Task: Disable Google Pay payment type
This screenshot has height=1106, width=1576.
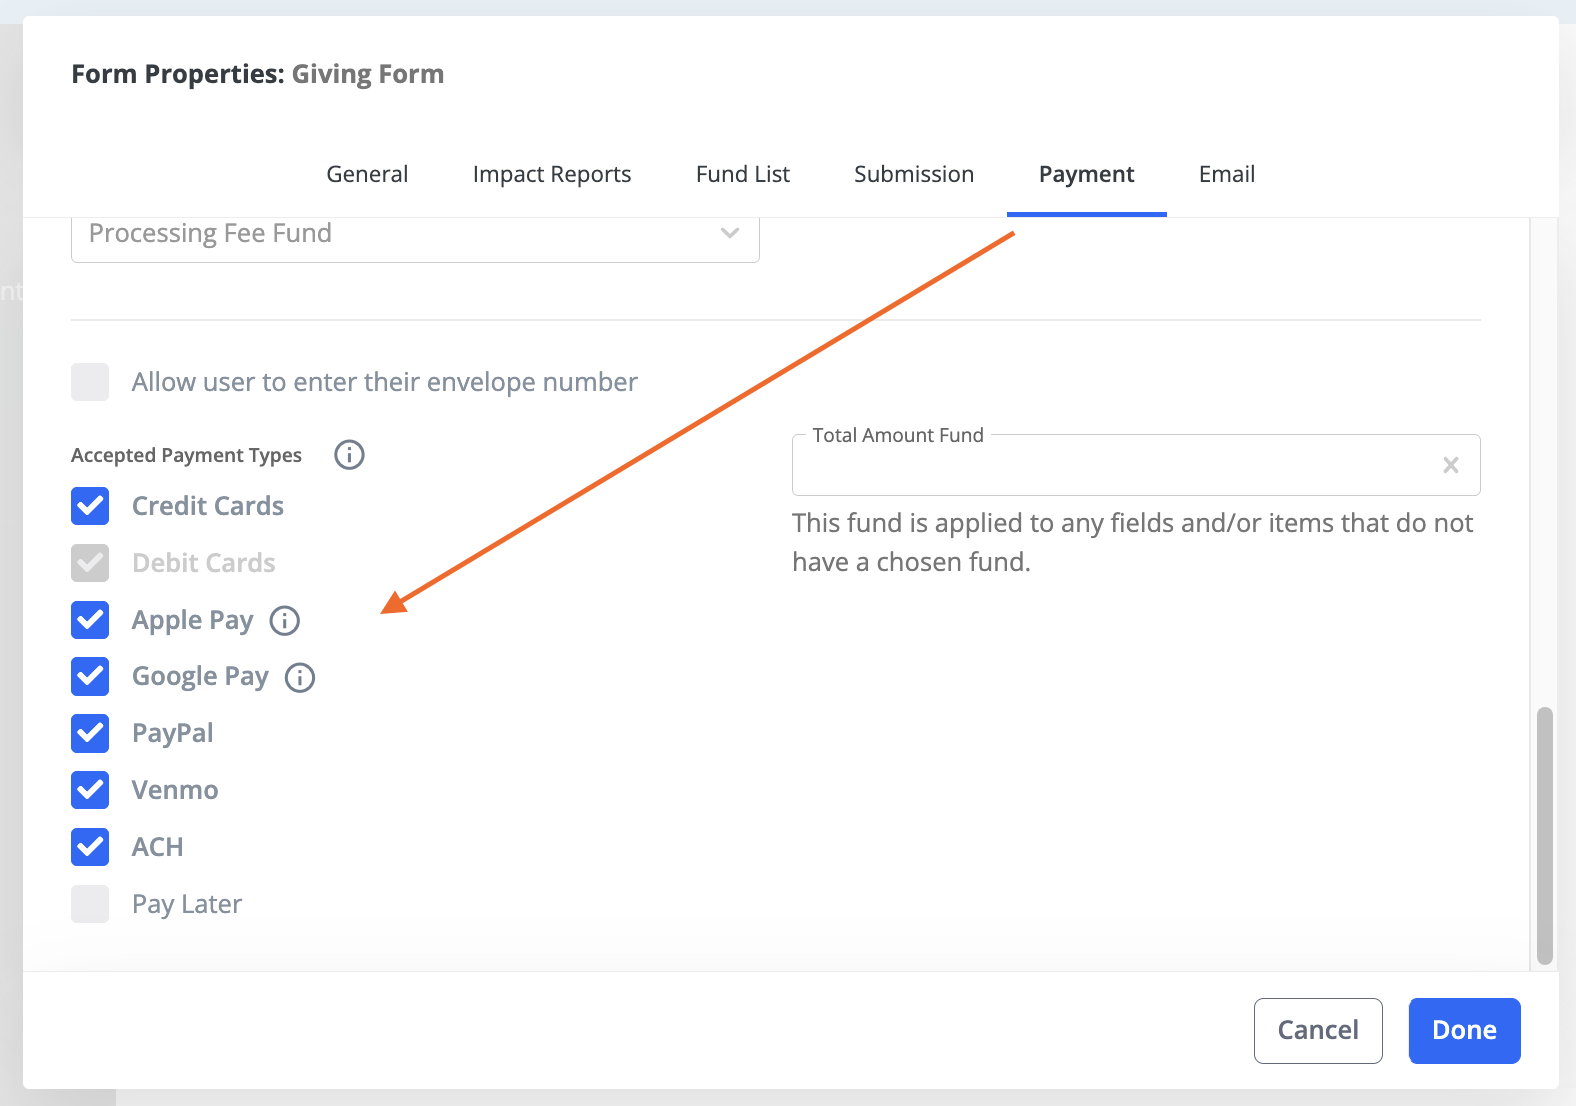Action: pos(90,677)
